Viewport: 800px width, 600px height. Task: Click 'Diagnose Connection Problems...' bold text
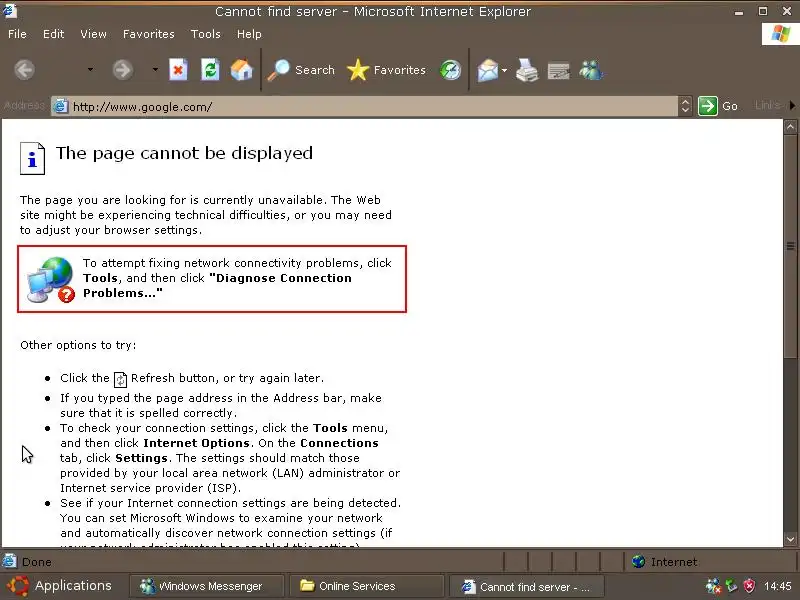217,286
